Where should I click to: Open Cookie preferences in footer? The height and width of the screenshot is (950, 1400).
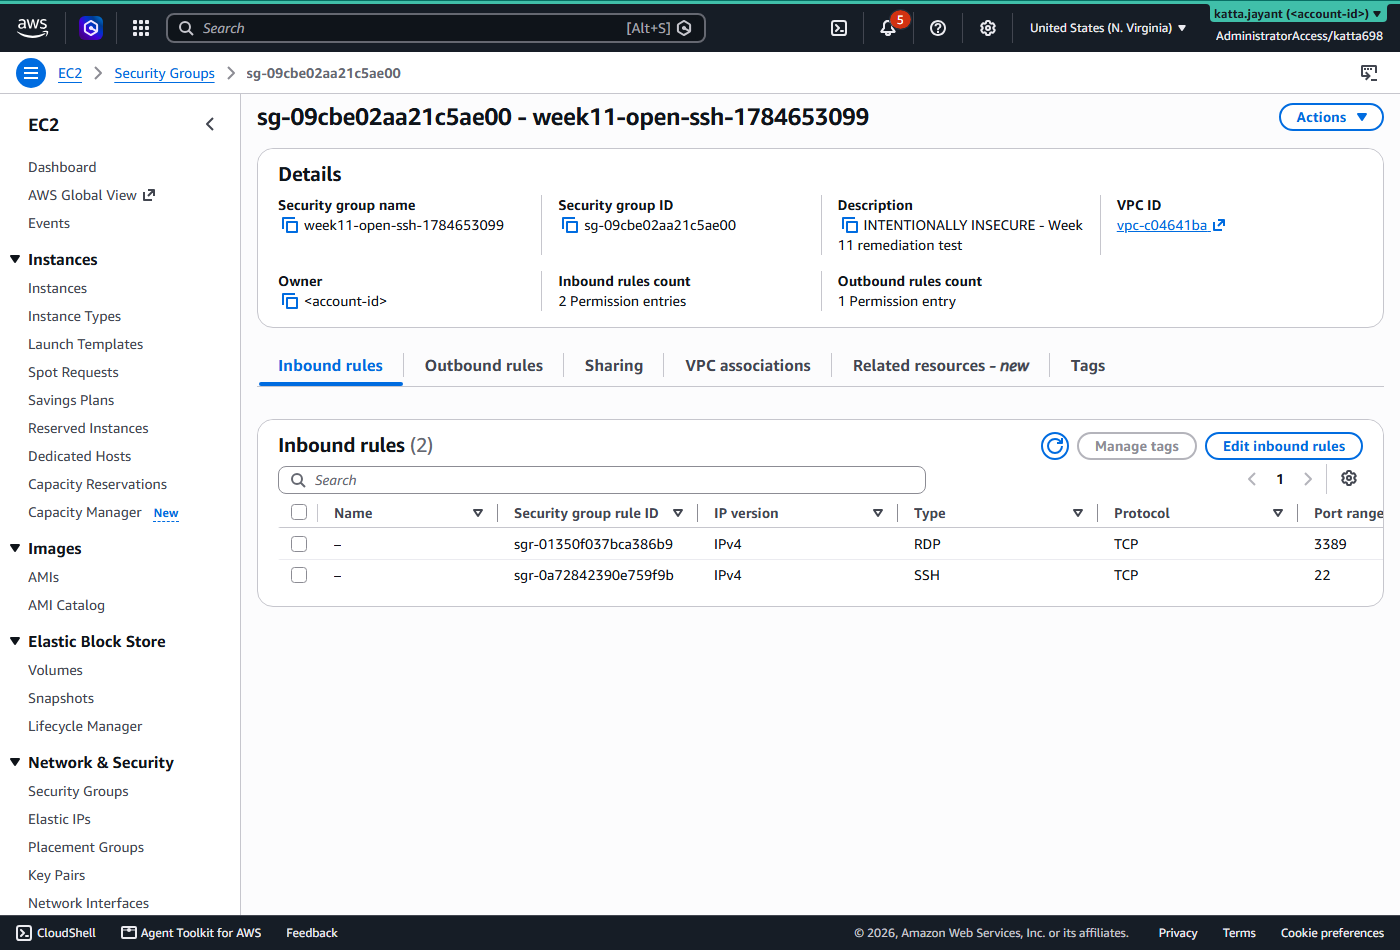click(1332, 933)
